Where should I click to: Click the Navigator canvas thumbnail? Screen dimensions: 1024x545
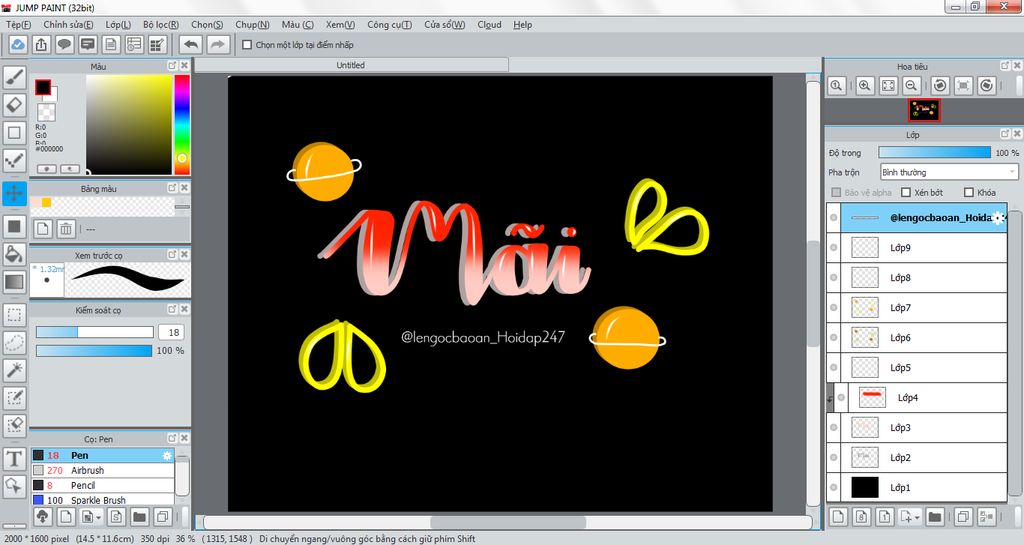(x=924, y=110)
